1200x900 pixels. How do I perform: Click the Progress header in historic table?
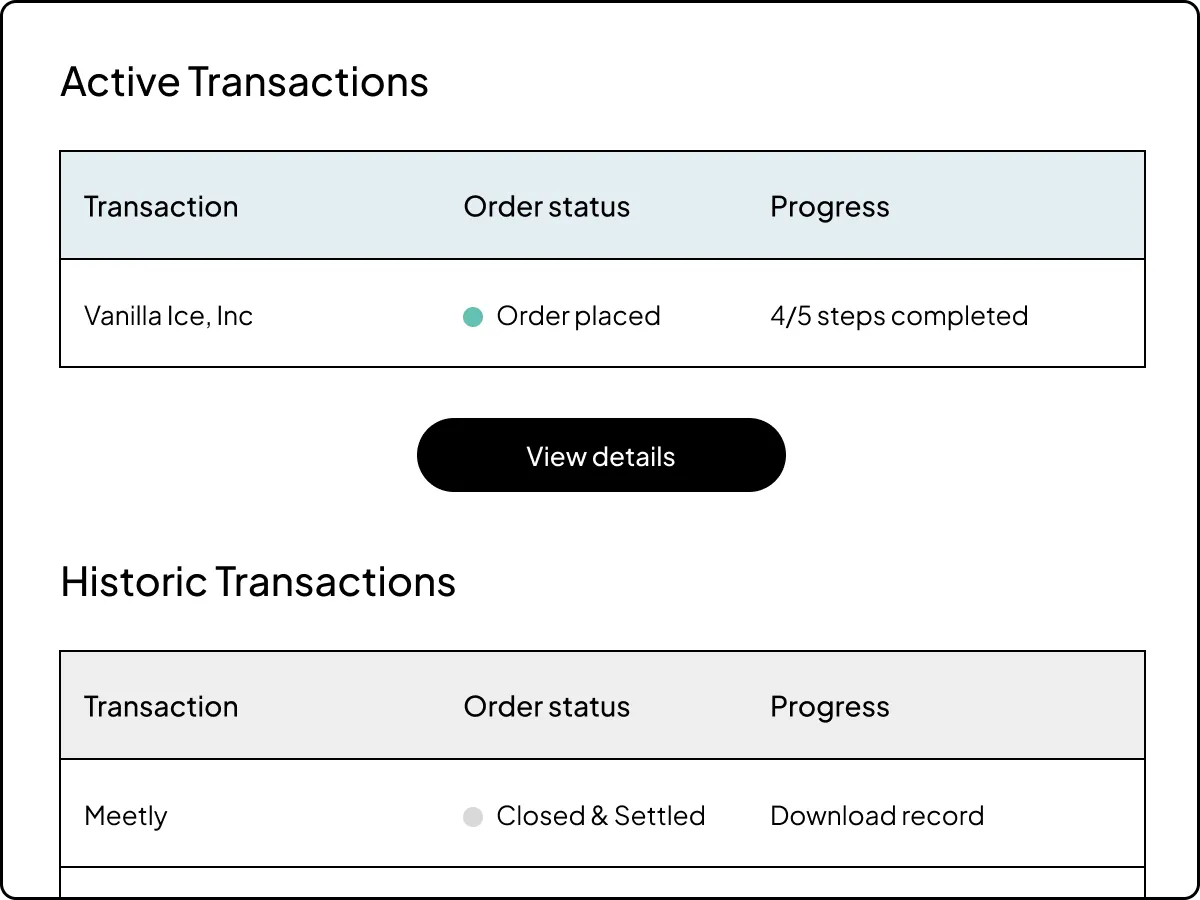coord(829,706)
